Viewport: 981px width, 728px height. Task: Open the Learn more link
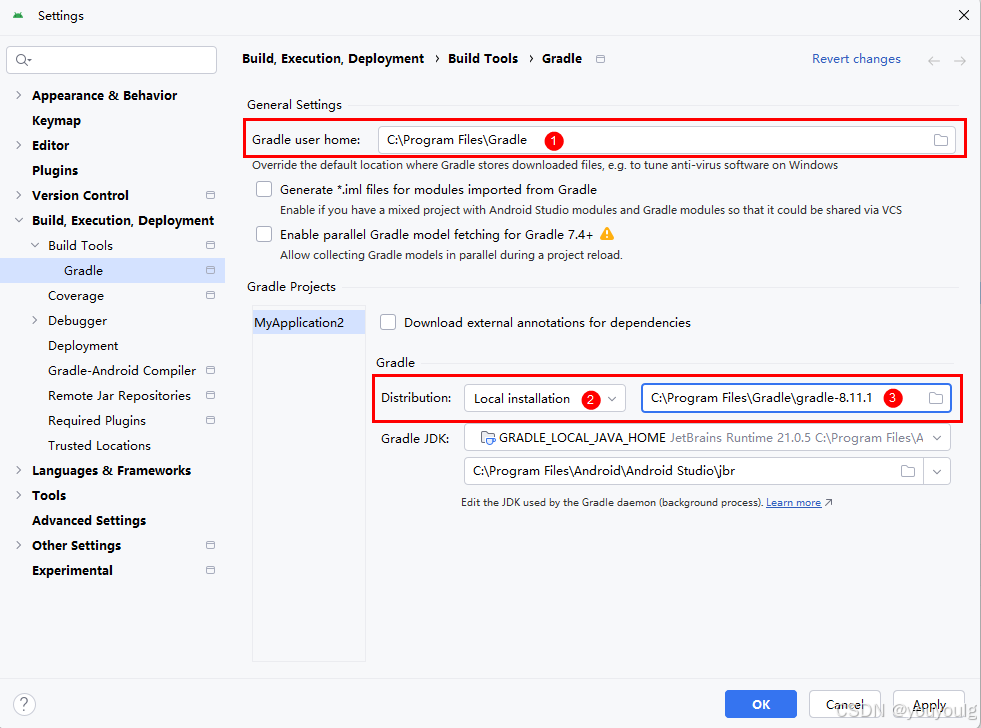(793, 502)
